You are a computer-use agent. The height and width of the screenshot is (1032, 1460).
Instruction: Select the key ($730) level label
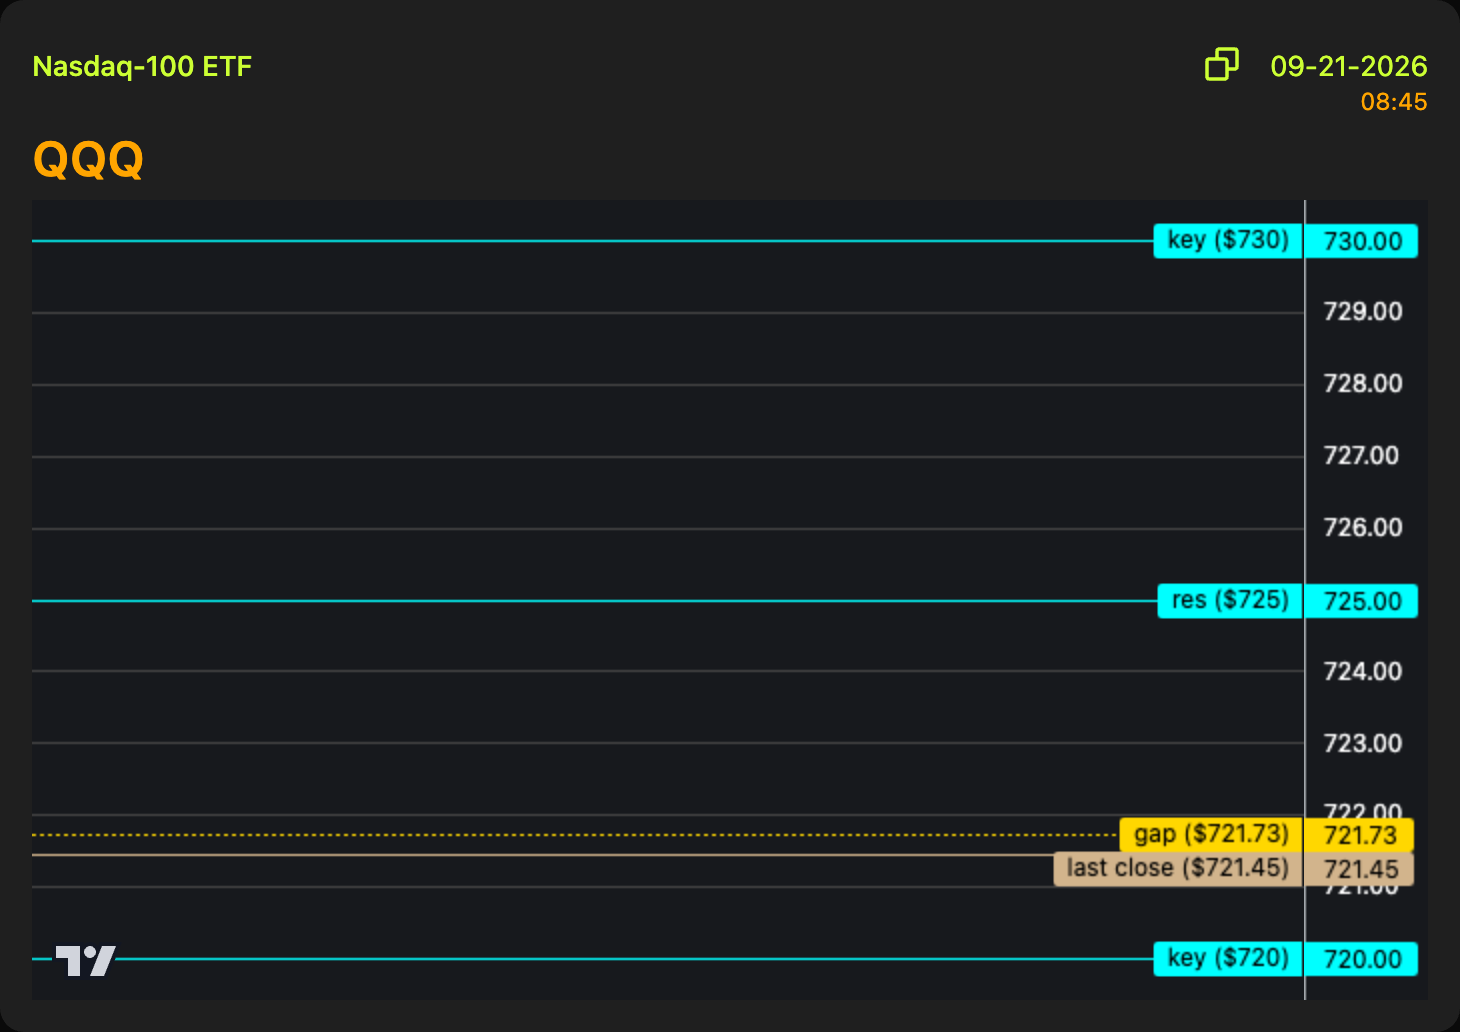tap(1228, 241)
